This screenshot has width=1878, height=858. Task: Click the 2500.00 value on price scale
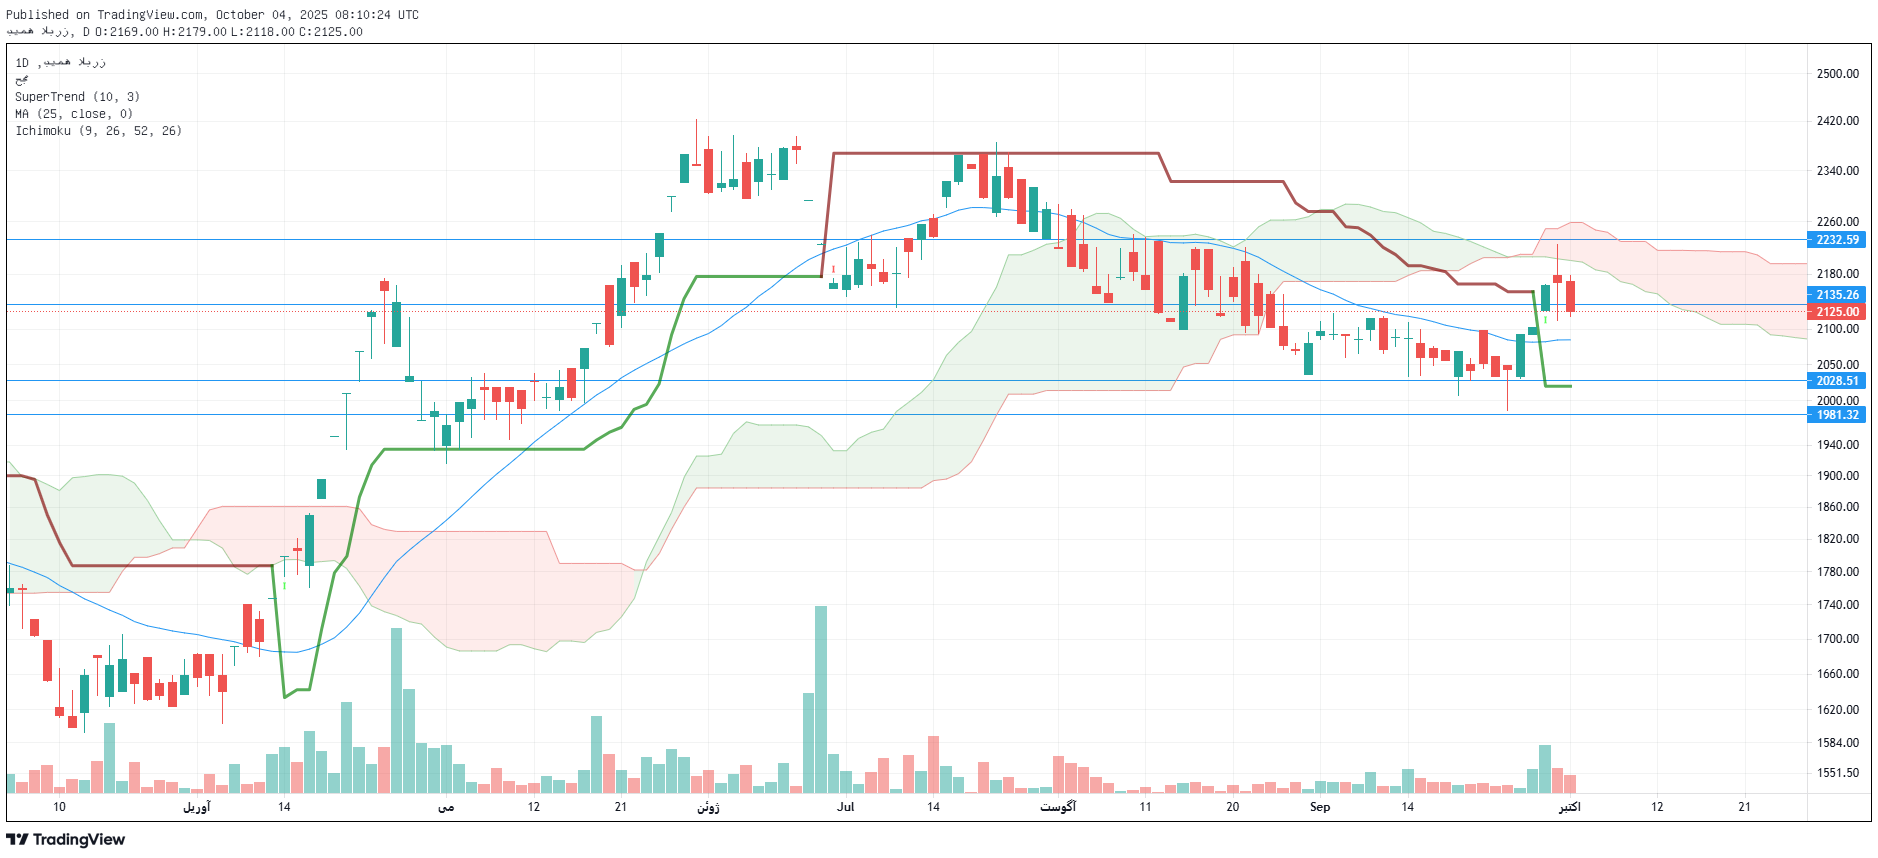tap(1837, 74)
